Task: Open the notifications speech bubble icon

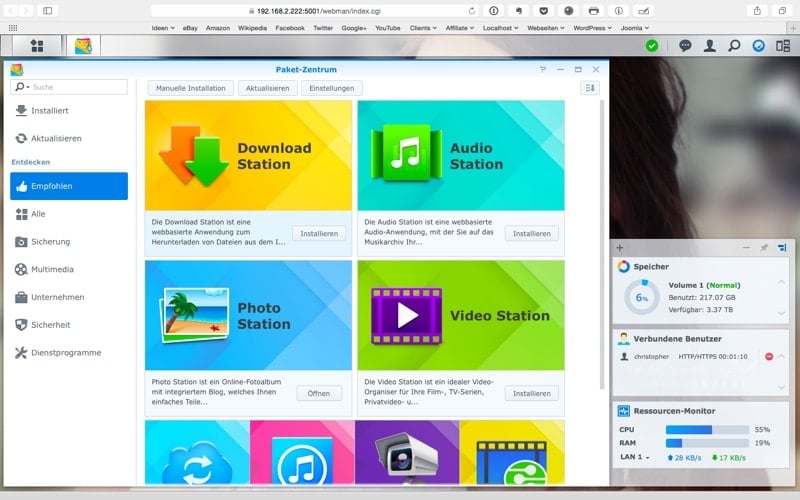Action: click(x=685, y=46)
